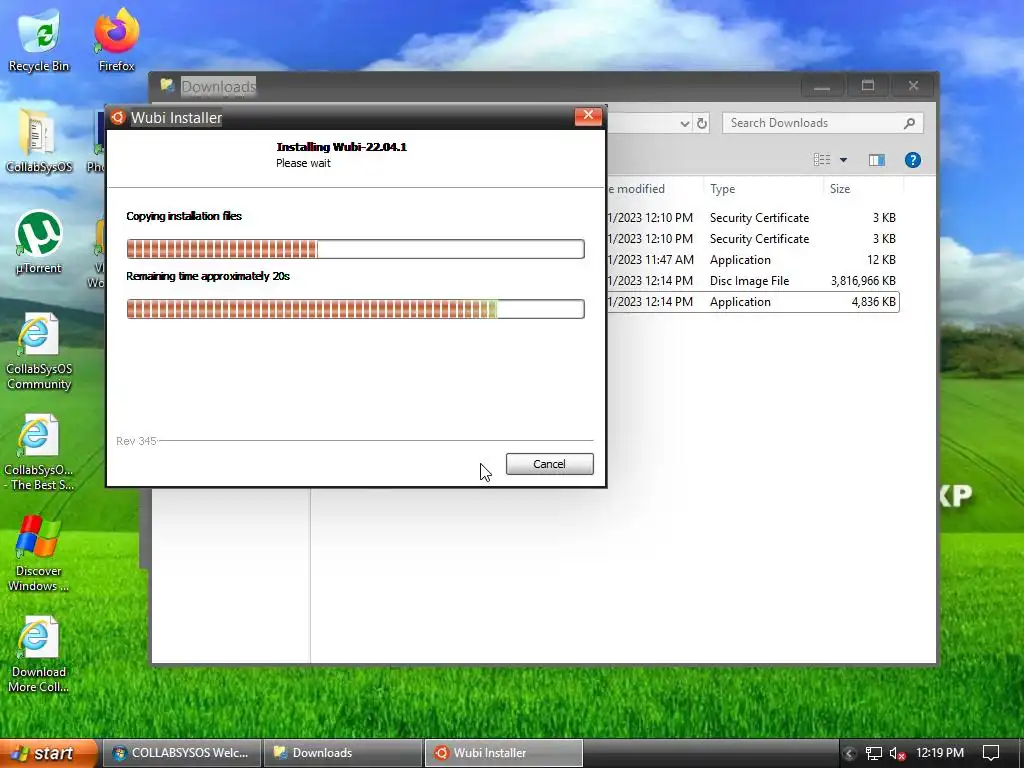Expand the address bar history dropdown
The image size is (1024, 768).
(684, 123)
